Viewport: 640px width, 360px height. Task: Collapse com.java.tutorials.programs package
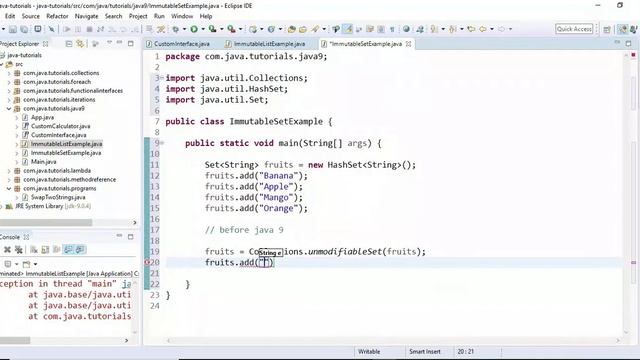[x=9, y=189]
